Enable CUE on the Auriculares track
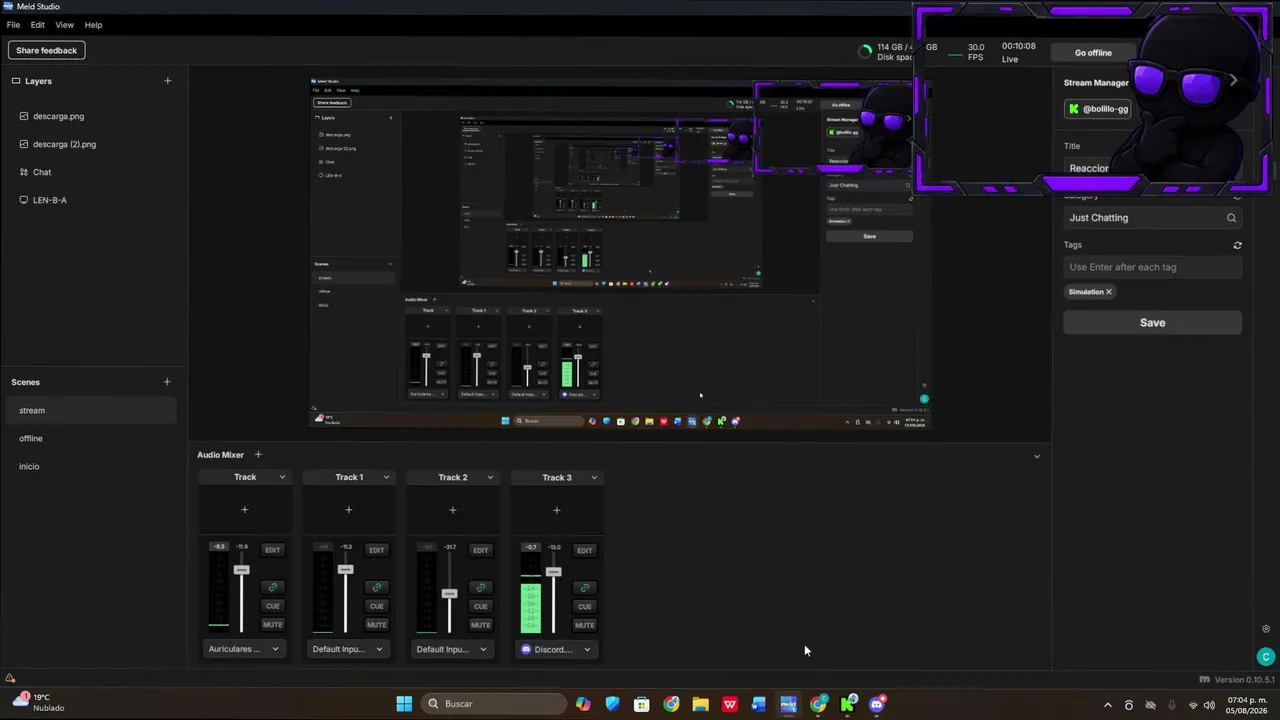This screenshot has width=1280, height=720. (x=272, y=606)
